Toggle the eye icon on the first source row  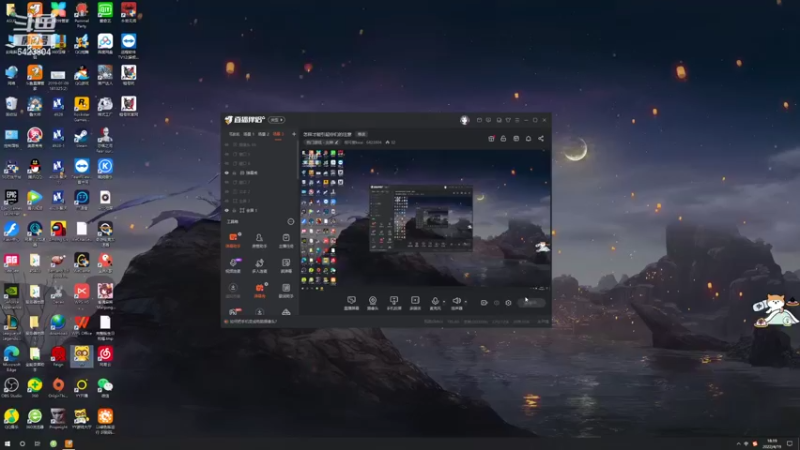(x=227, y=145)
